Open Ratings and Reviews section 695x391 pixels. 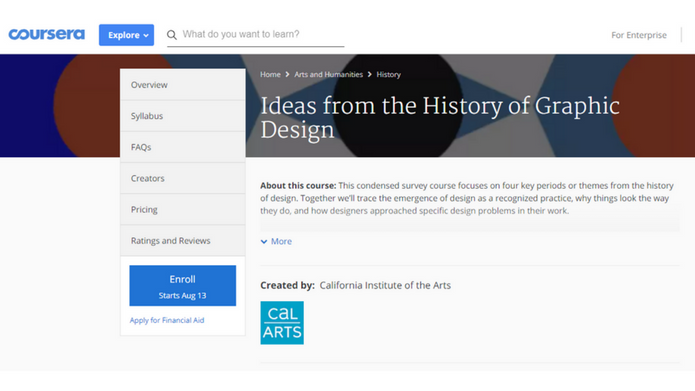pos(183,241)
